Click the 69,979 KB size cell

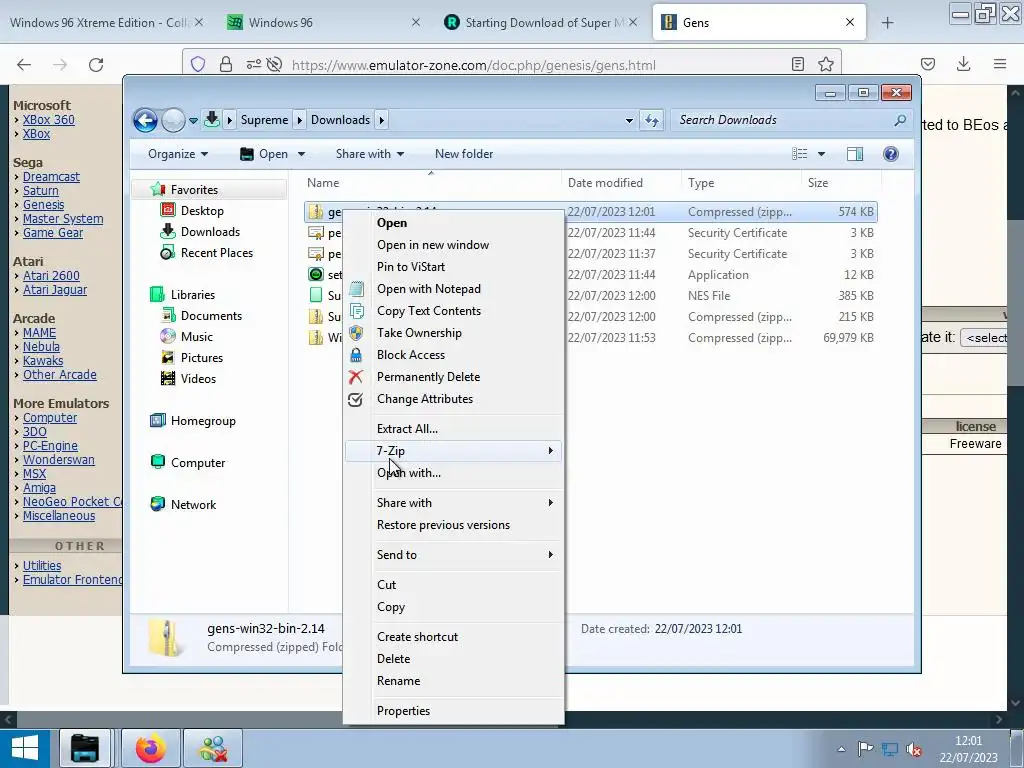tap(848, 338)
